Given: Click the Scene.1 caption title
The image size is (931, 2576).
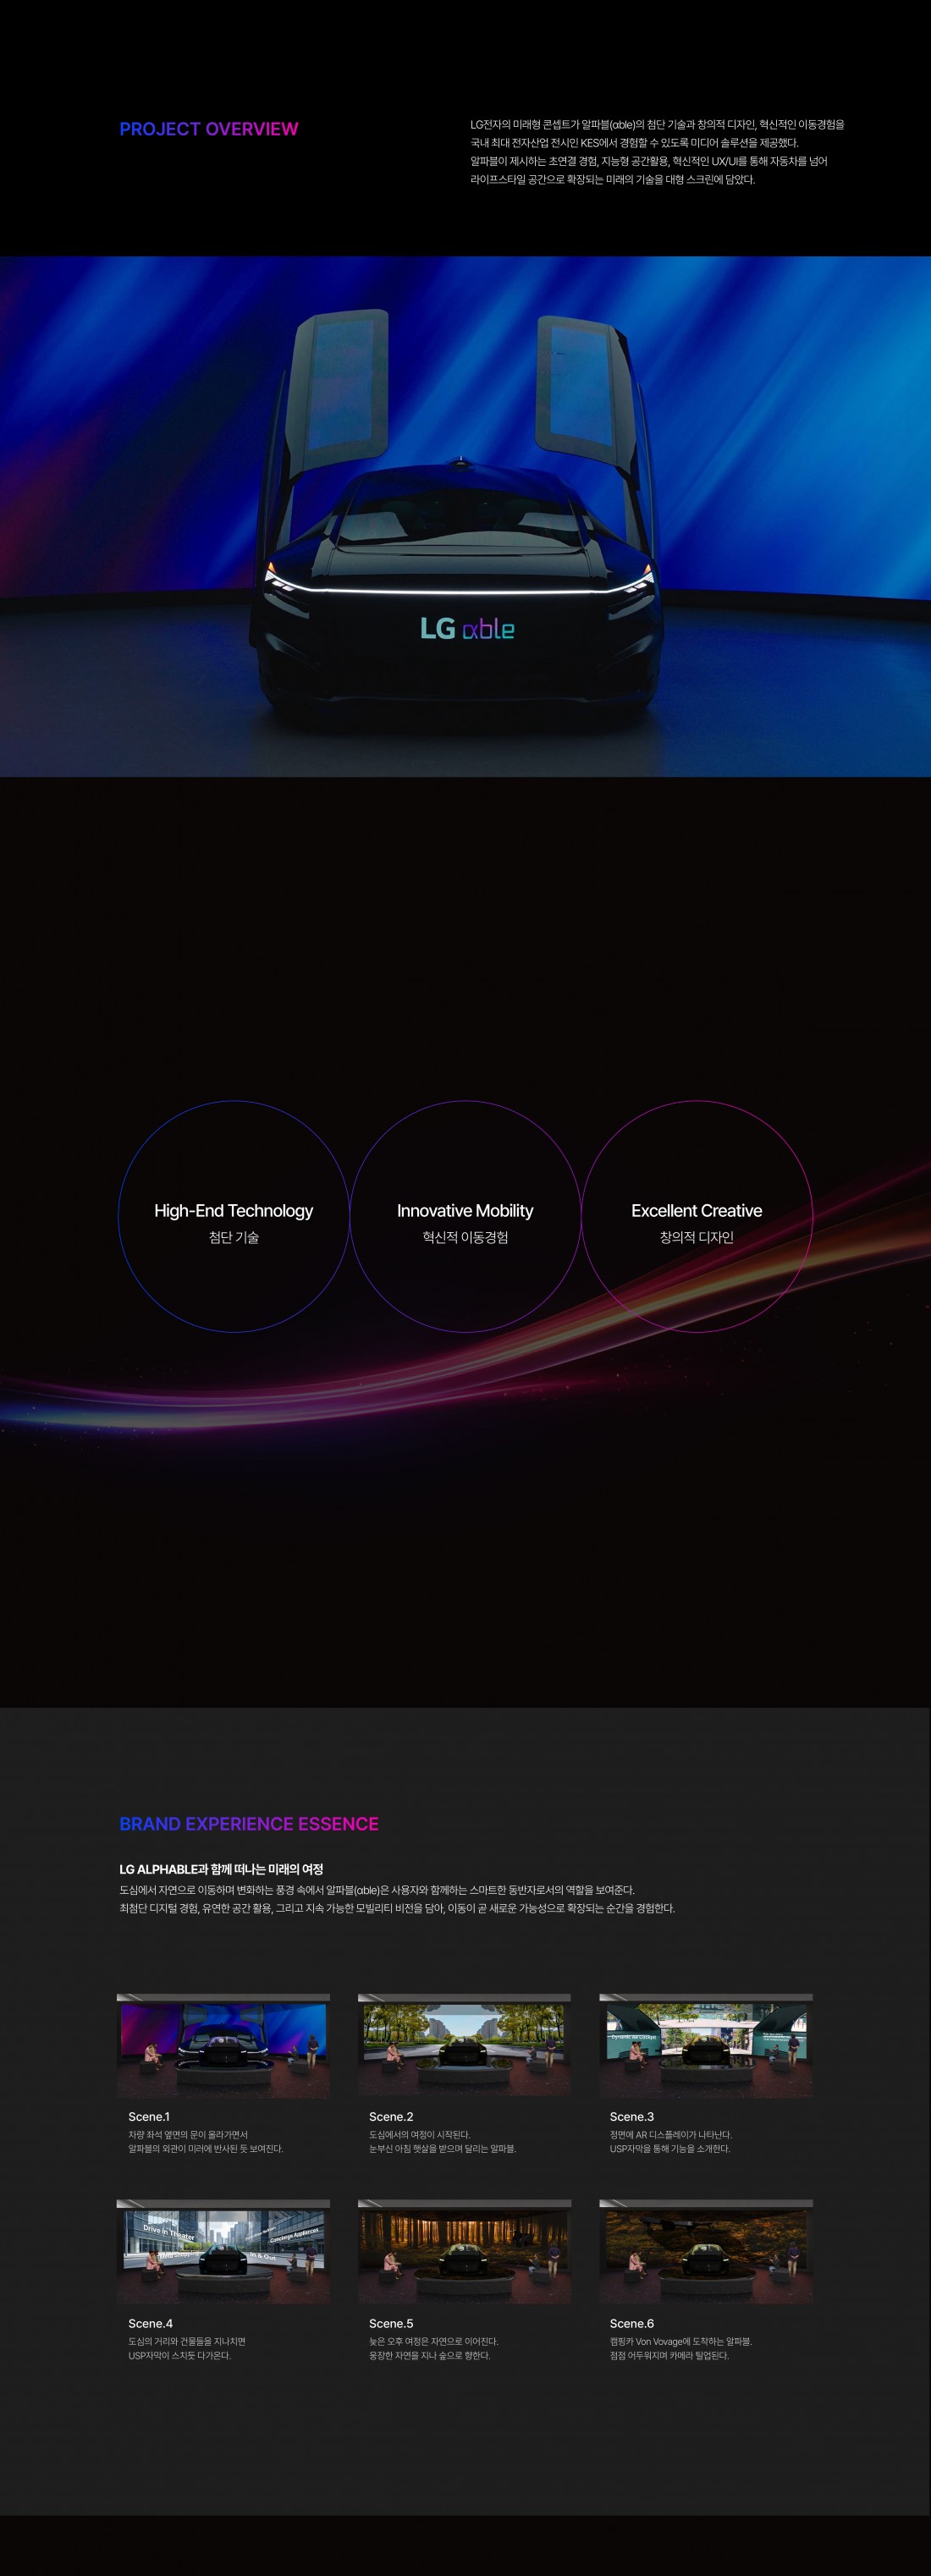Looking at the screenshot, I should [x=149, y=2116].
